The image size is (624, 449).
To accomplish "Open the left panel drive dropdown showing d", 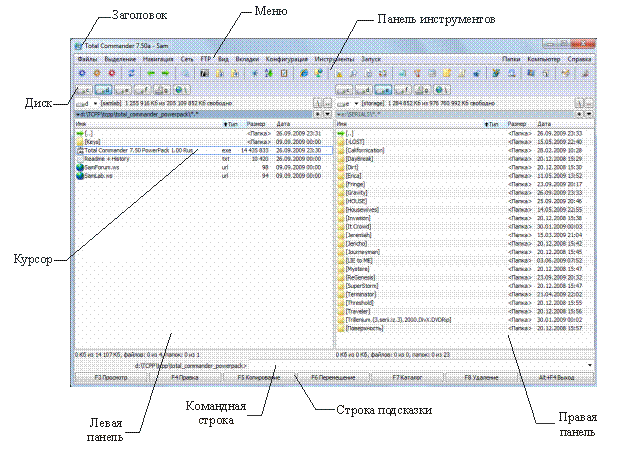I will click(87, 103).
